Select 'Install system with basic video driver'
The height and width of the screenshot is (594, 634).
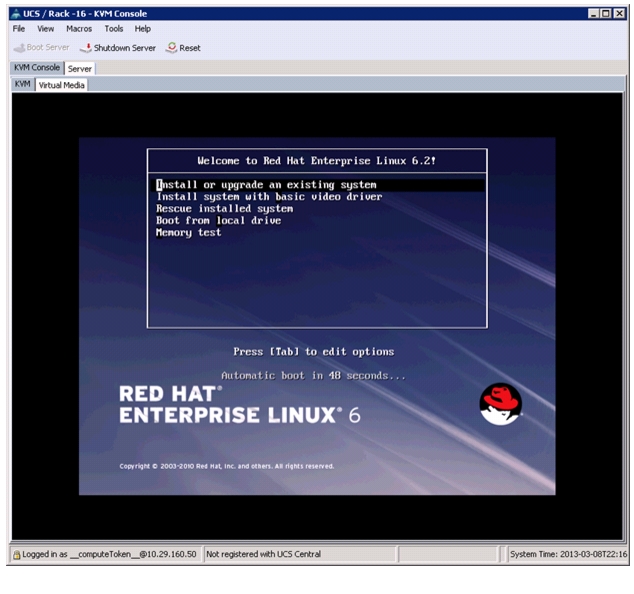(x=269, y=197)
